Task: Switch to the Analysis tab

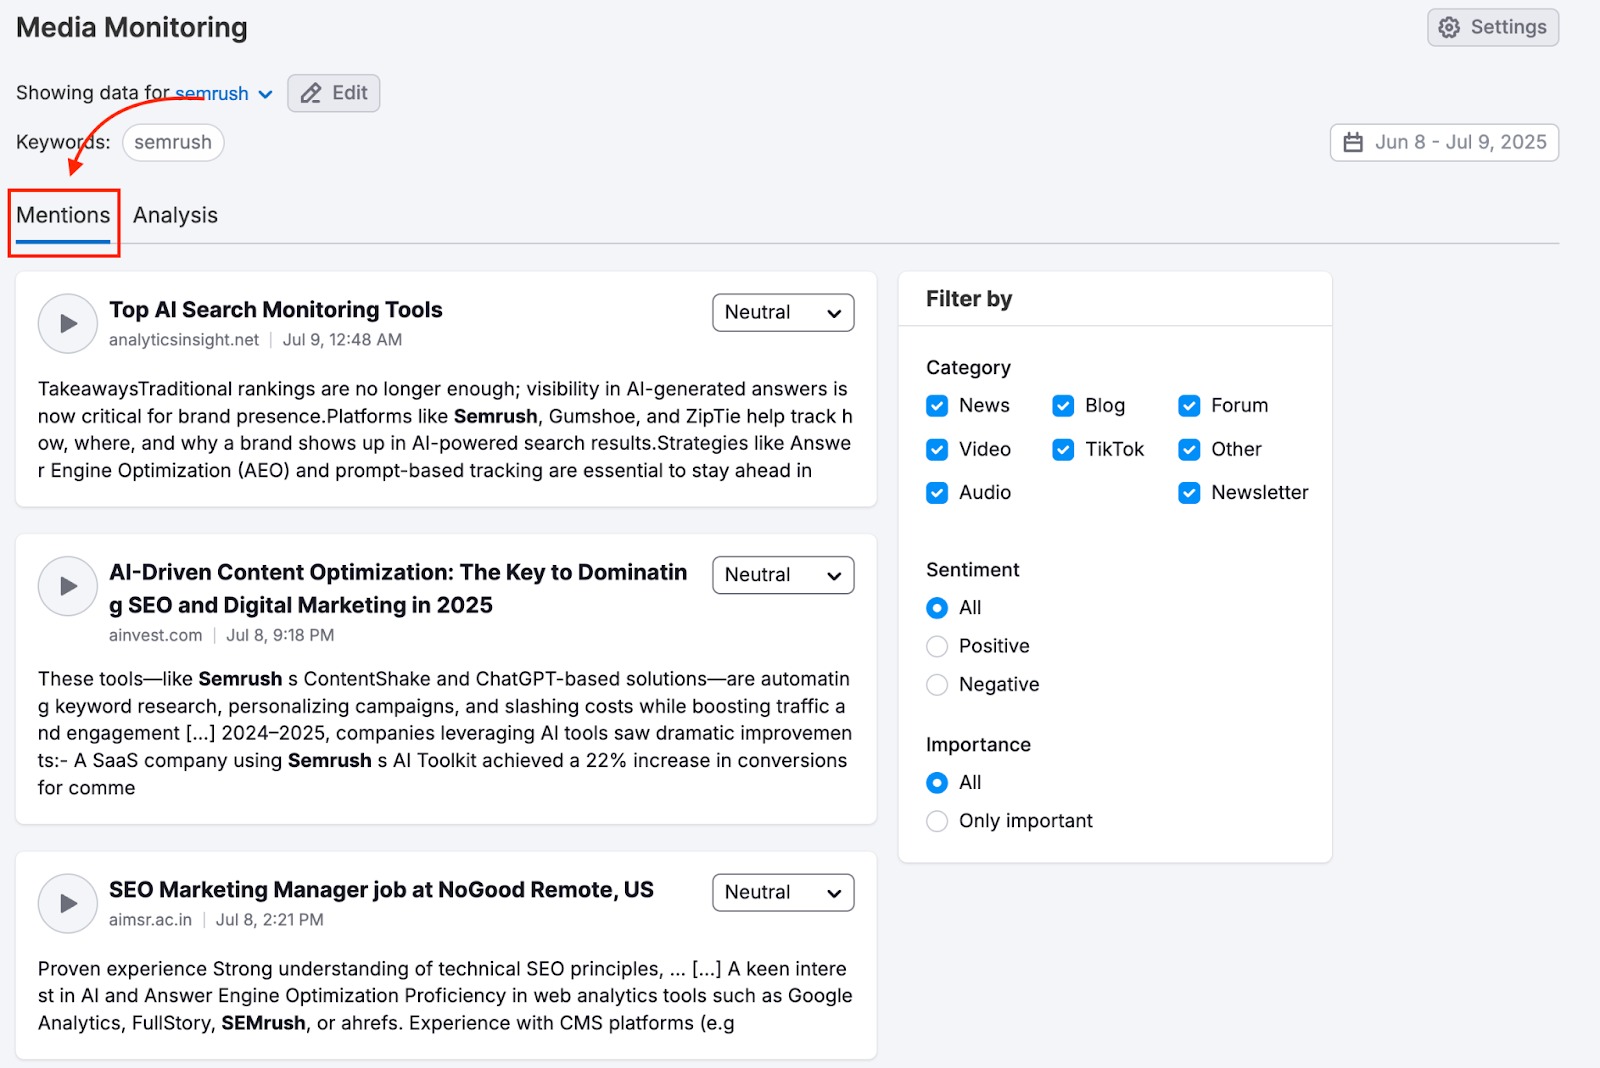Action: pos(175,216)
